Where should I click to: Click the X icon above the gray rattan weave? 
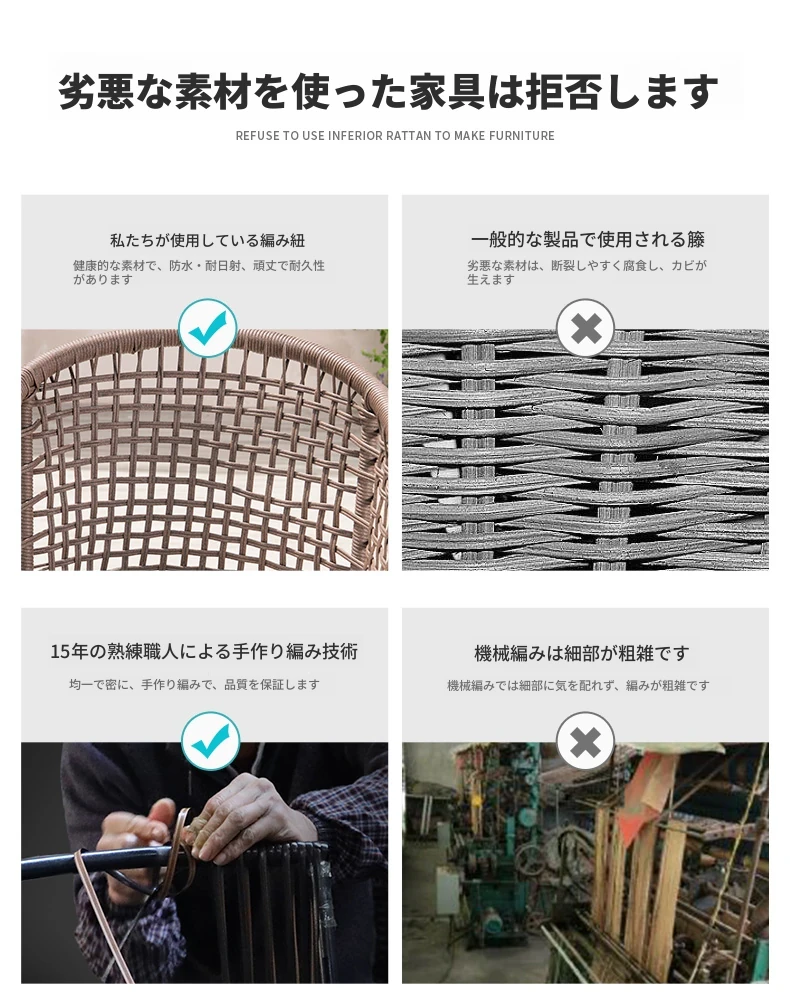[586, 328]
